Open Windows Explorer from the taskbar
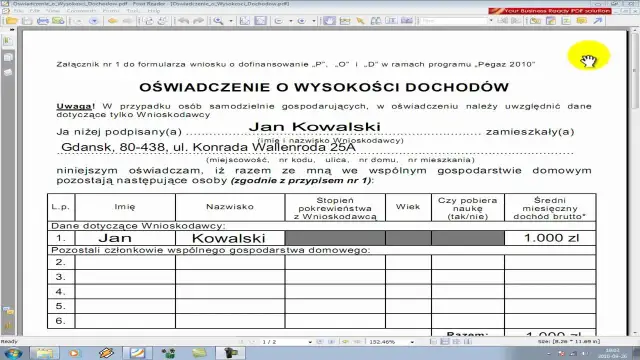640x360 pixels. (x=44, y=353)
